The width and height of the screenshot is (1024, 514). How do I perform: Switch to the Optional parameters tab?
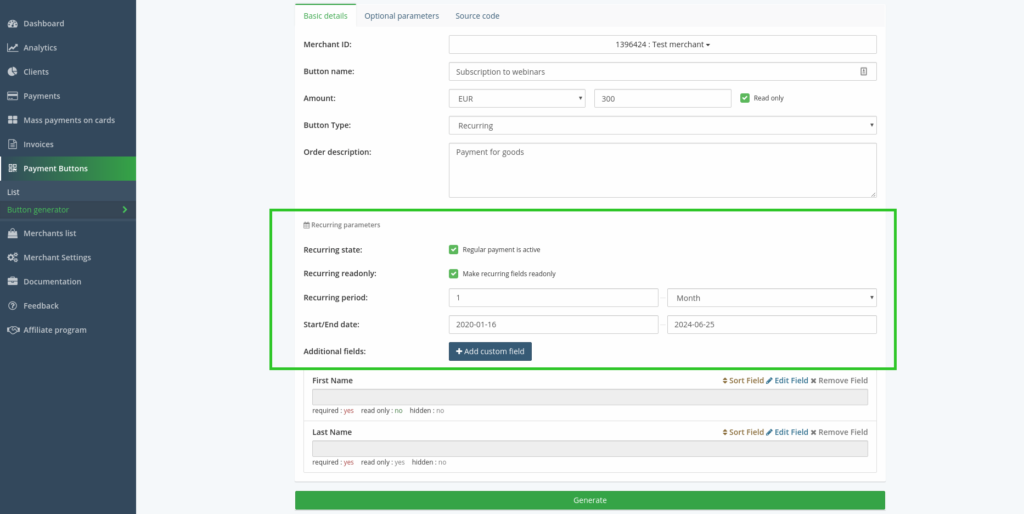[402, 16]
